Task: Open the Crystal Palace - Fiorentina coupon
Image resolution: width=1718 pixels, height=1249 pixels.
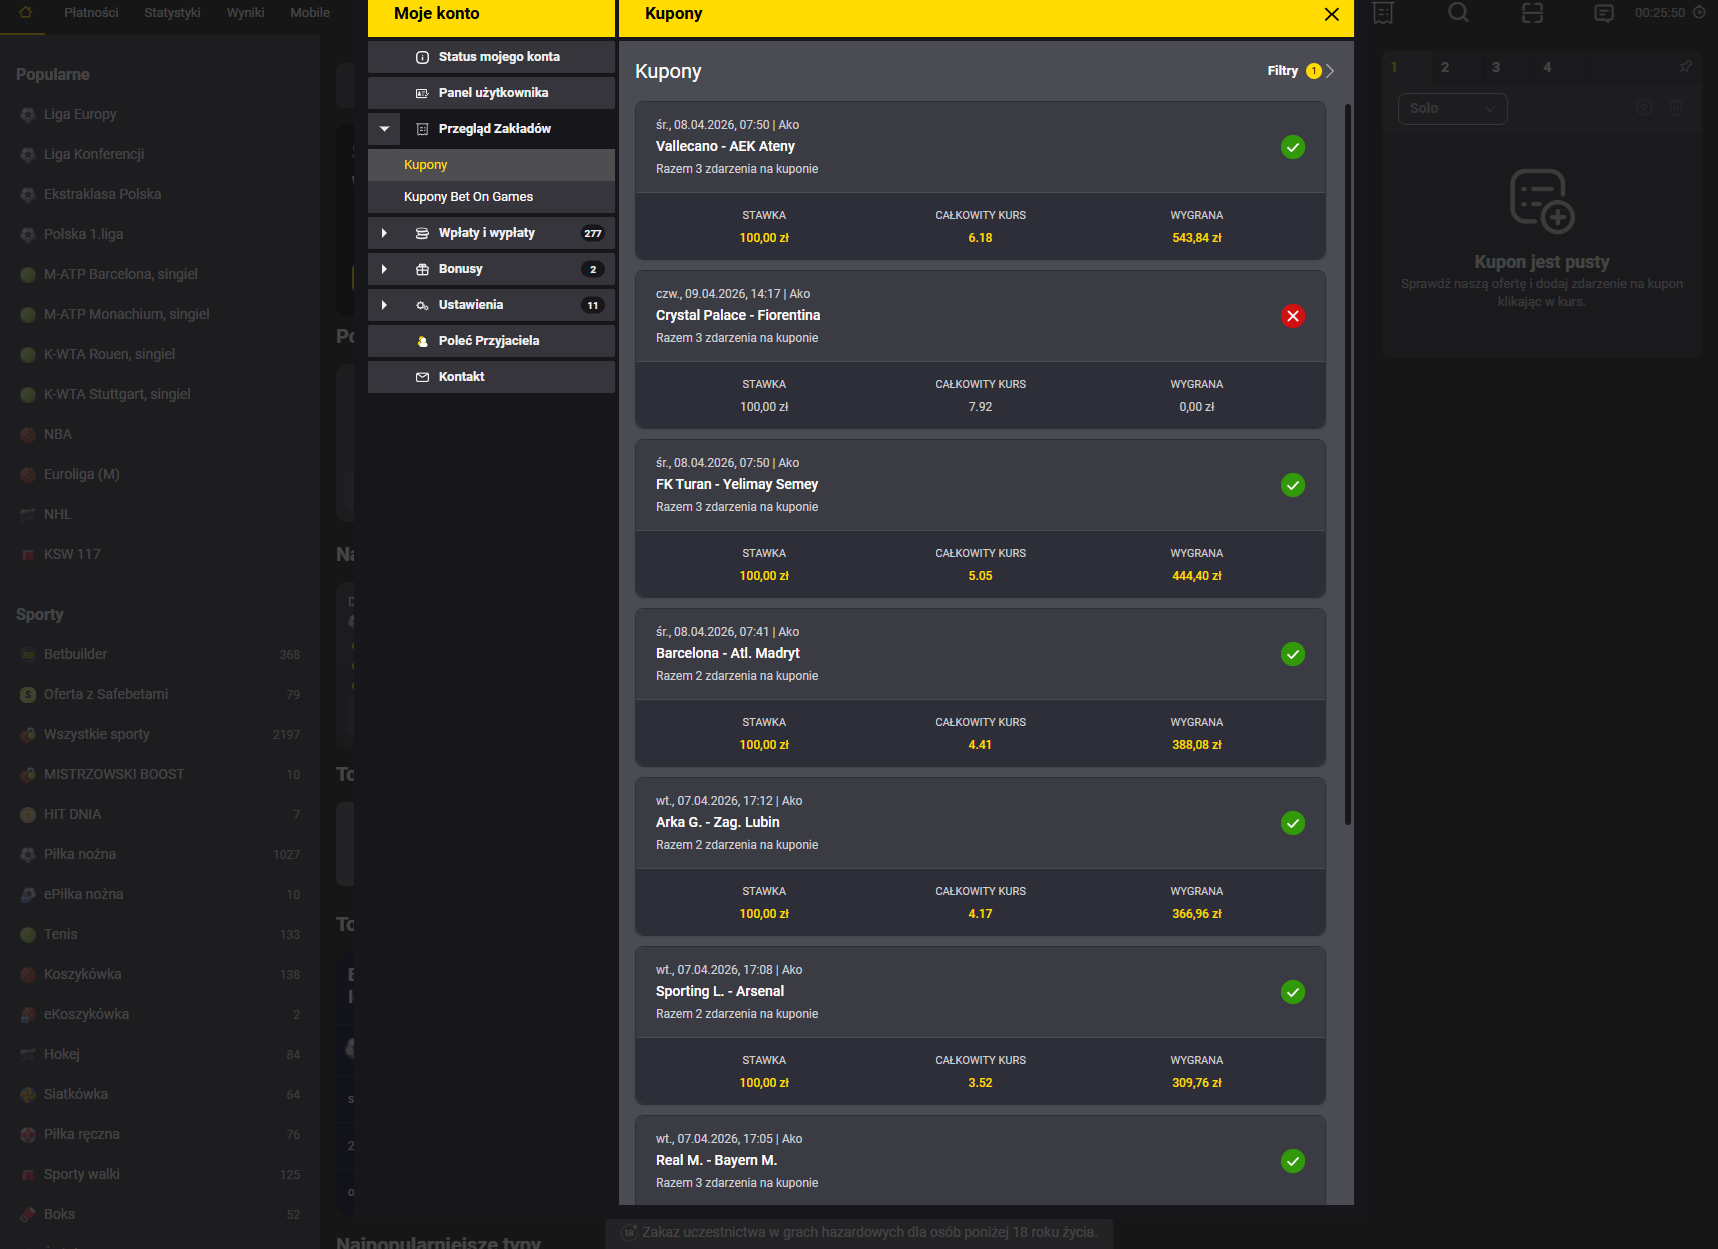Action: pos(980,350)
